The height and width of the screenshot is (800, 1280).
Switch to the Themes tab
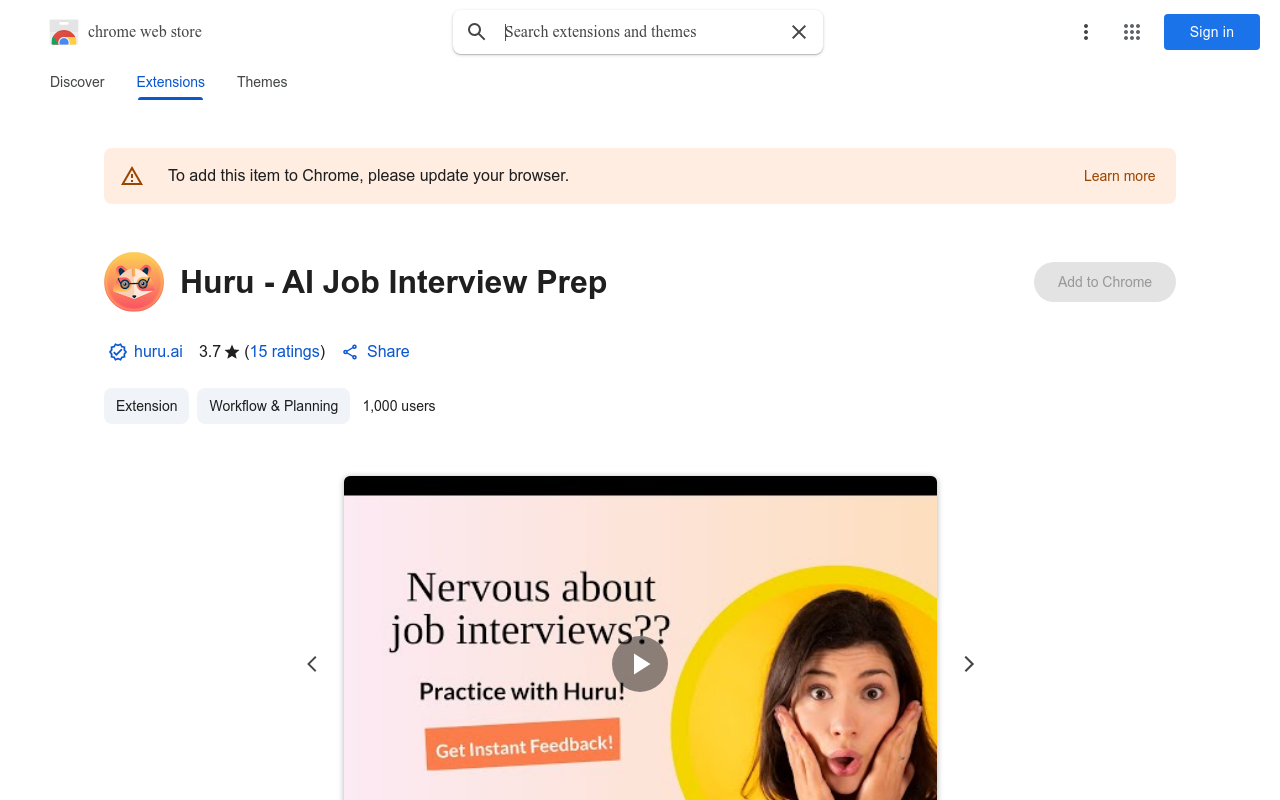point(262,82)
